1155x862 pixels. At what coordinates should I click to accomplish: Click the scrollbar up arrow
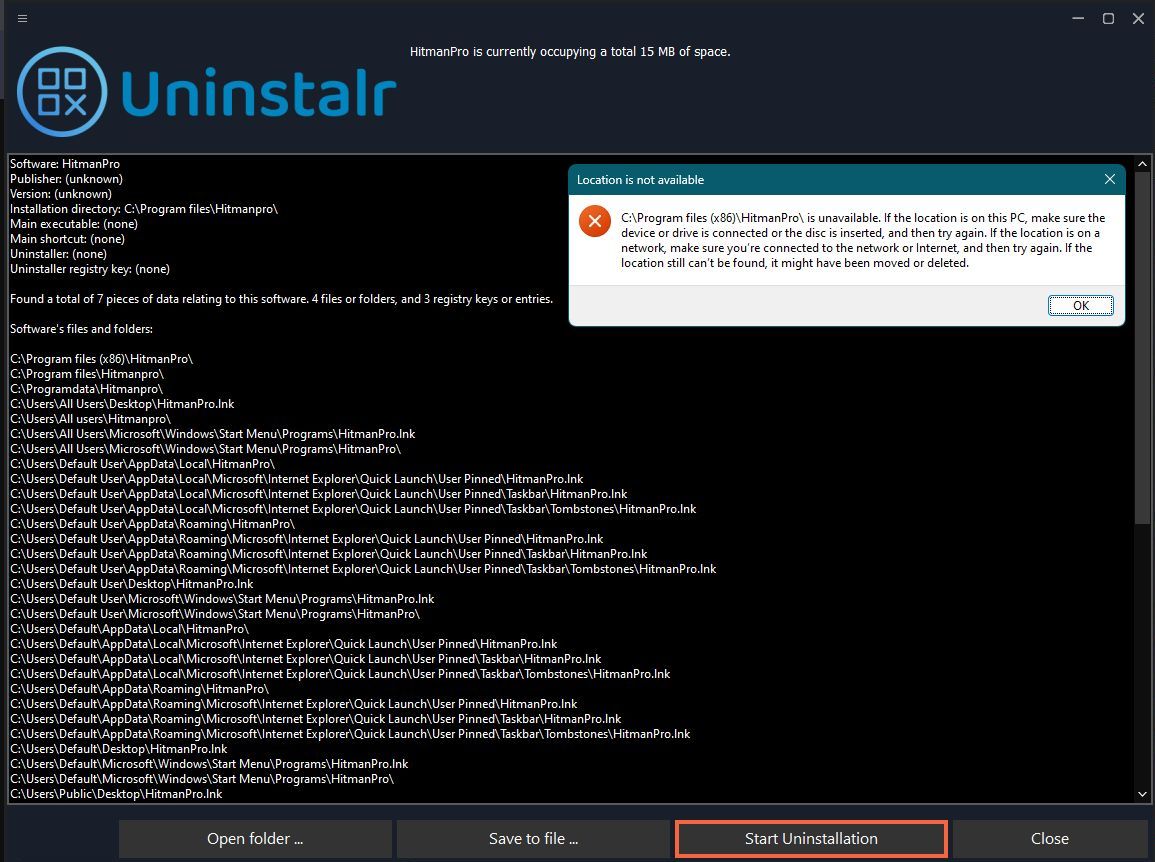coord(1142,164)
